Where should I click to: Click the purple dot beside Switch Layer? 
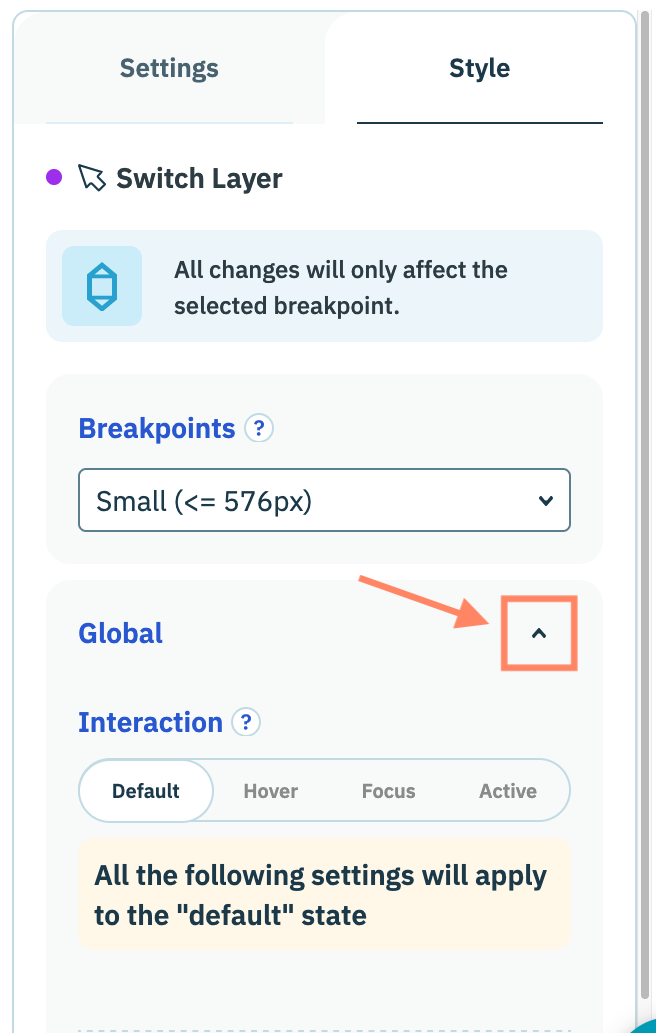coord(55,178)
